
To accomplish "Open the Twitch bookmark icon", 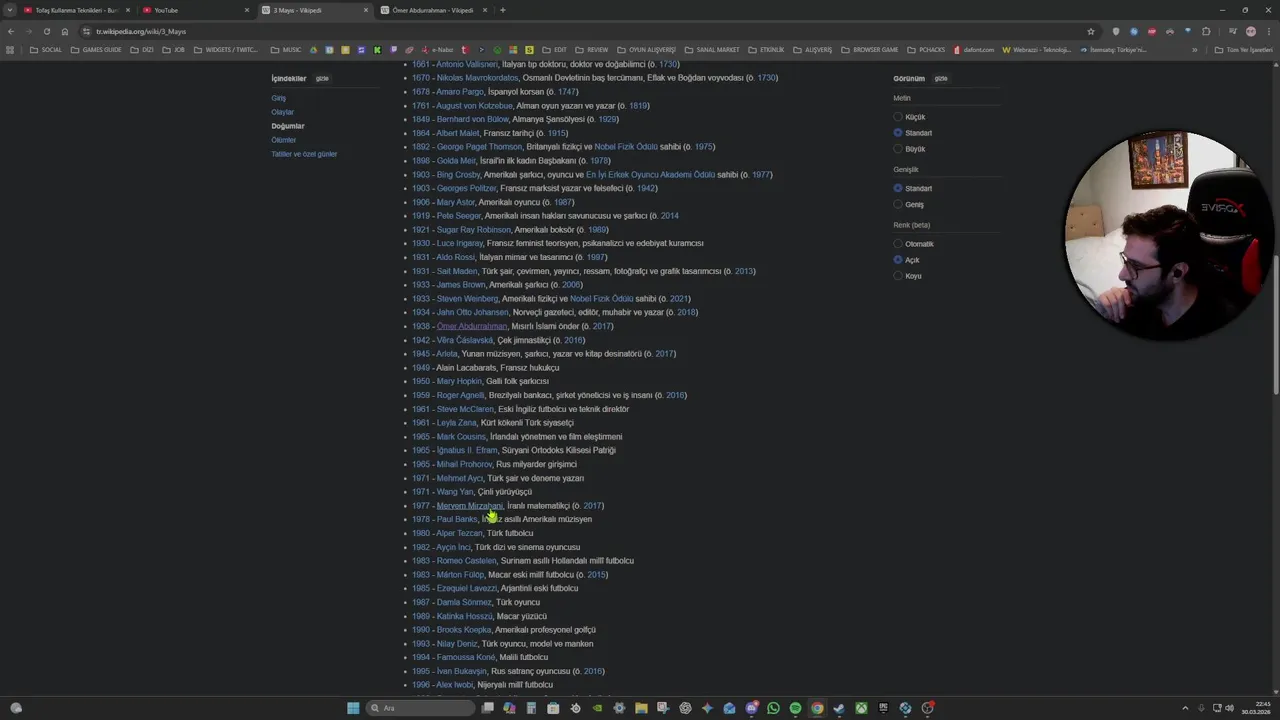I will (393, 50).
